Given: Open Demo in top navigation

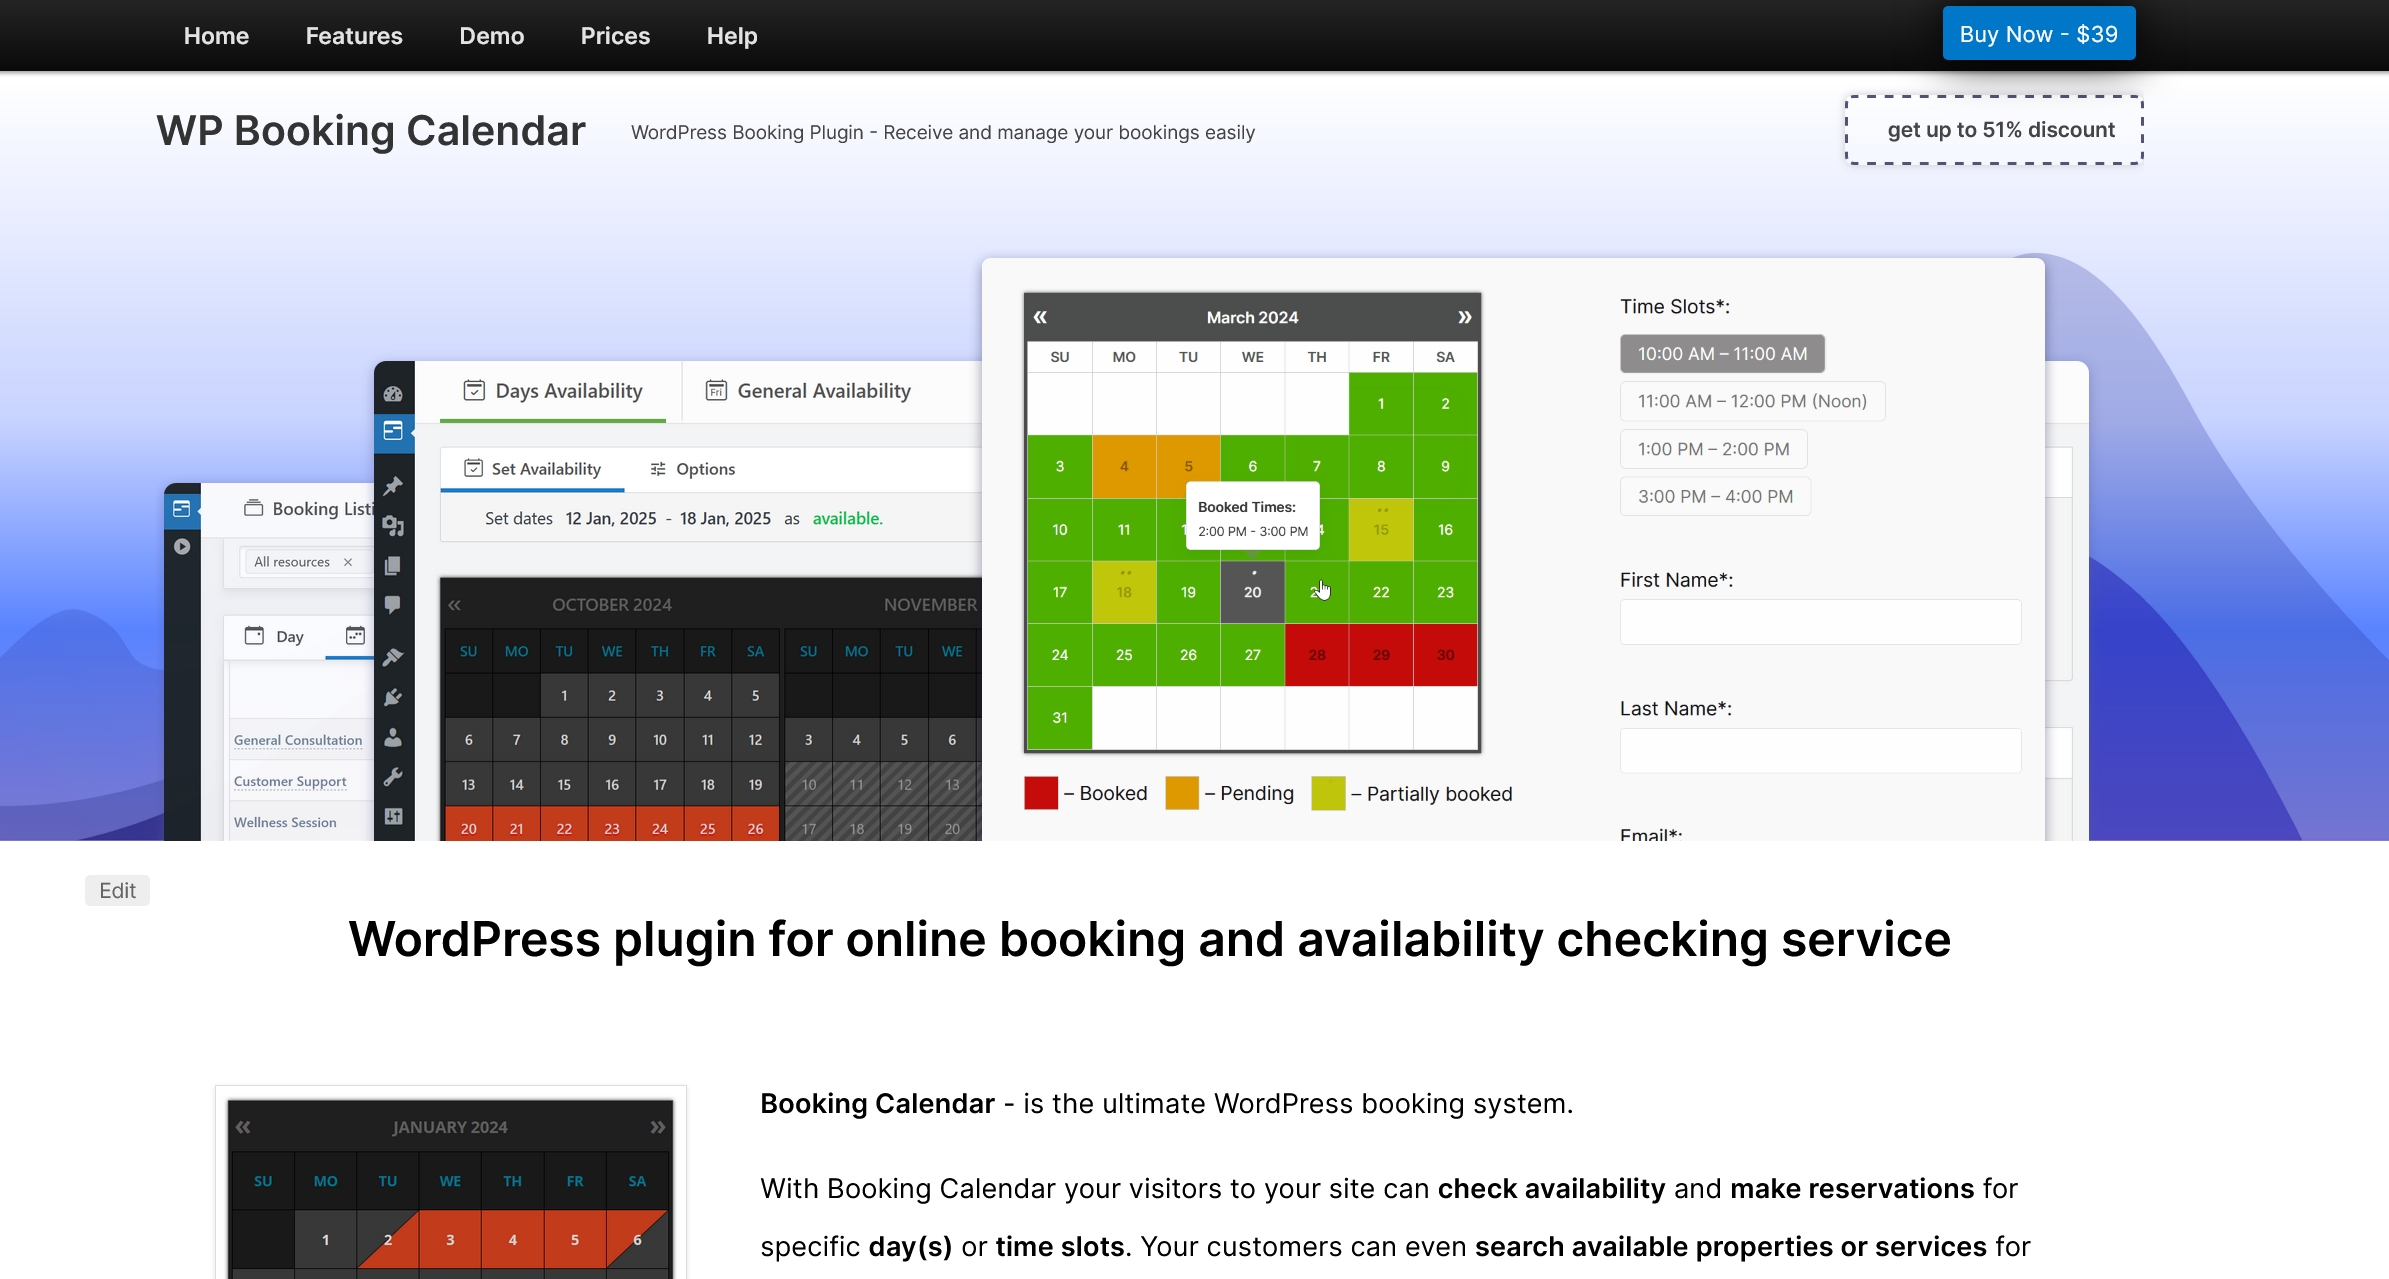Looking at the screenshot, I should pyautogui.click(x=491, y=36).
